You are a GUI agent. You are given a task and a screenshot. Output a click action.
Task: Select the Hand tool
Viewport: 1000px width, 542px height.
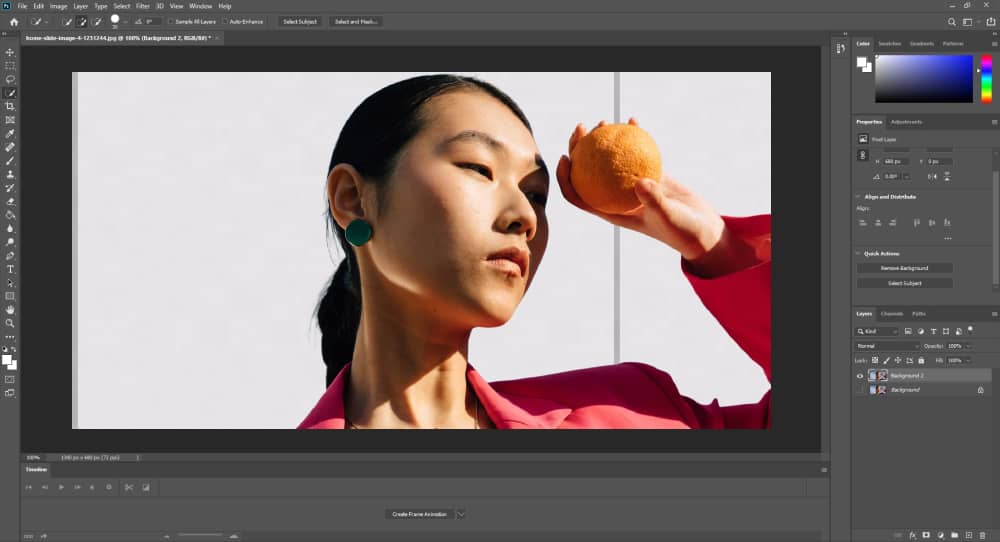coord(10,310)
